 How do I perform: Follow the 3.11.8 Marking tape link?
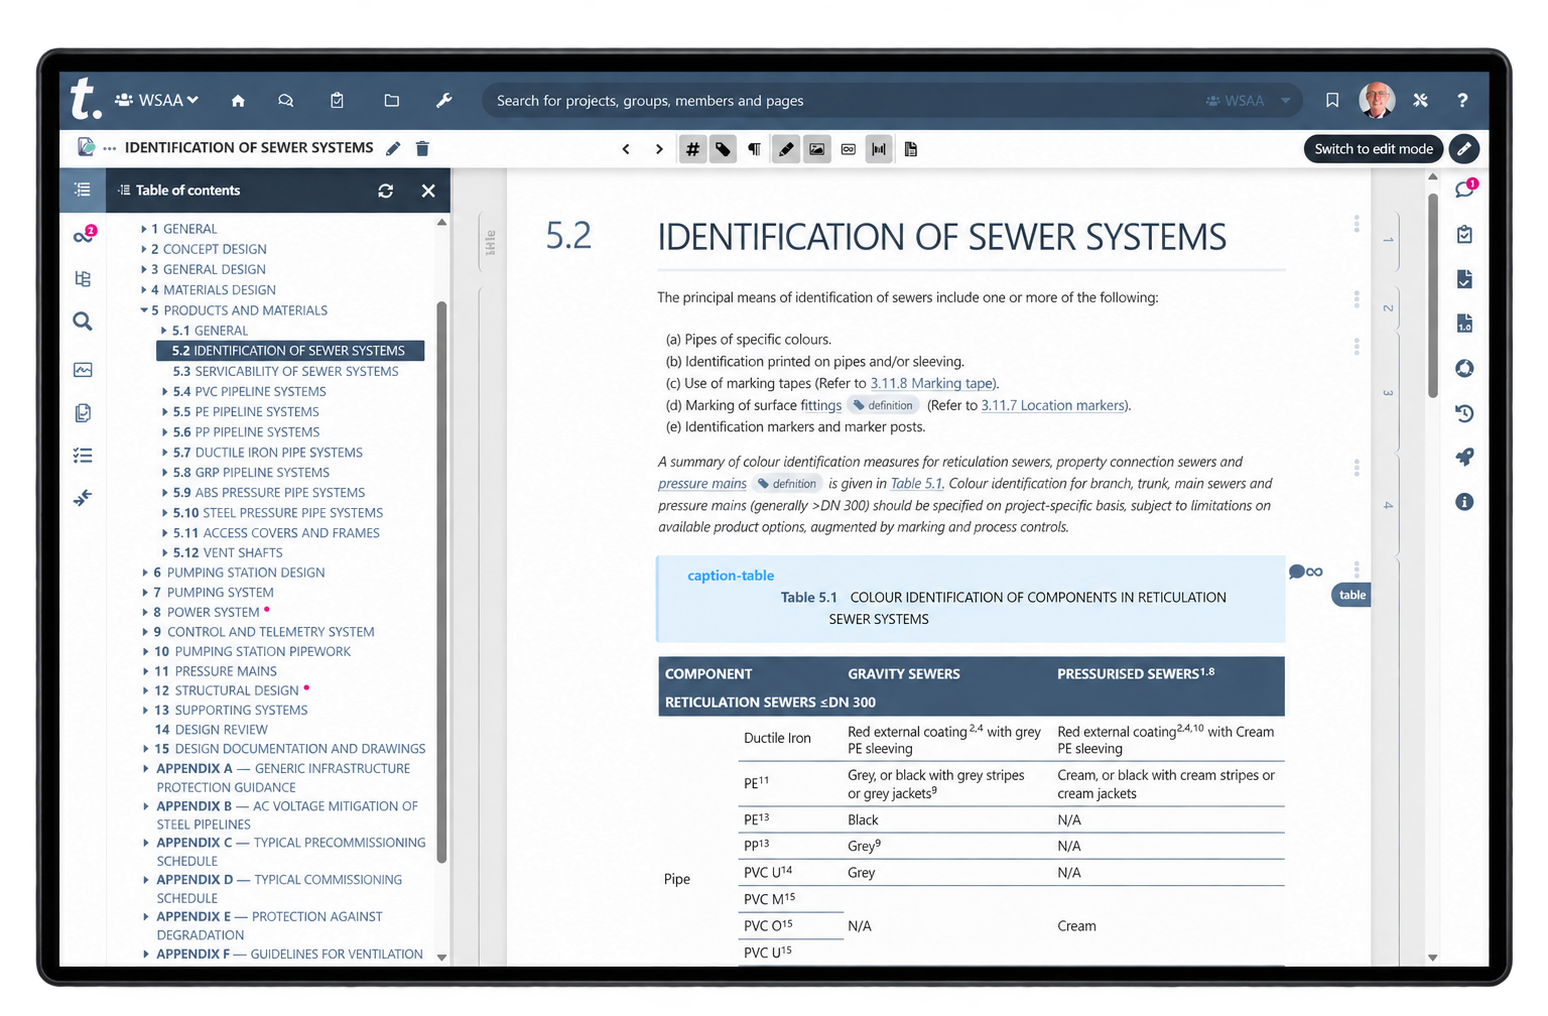(932, 383)
